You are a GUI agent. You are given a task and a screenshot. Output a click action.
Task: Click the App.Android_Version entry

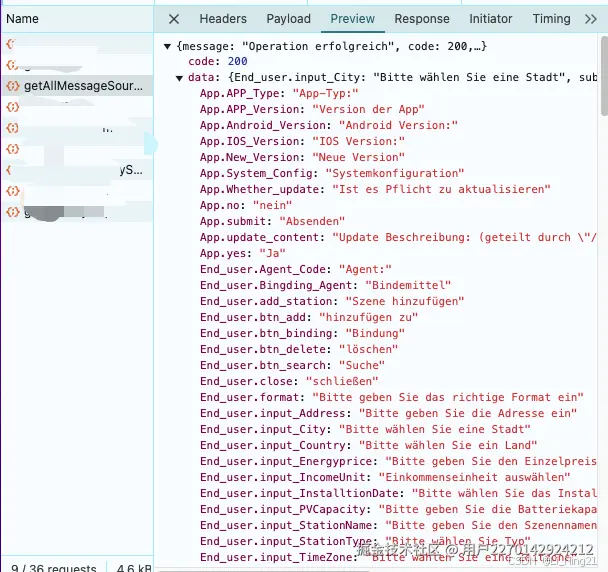click(x=329, y=125)
